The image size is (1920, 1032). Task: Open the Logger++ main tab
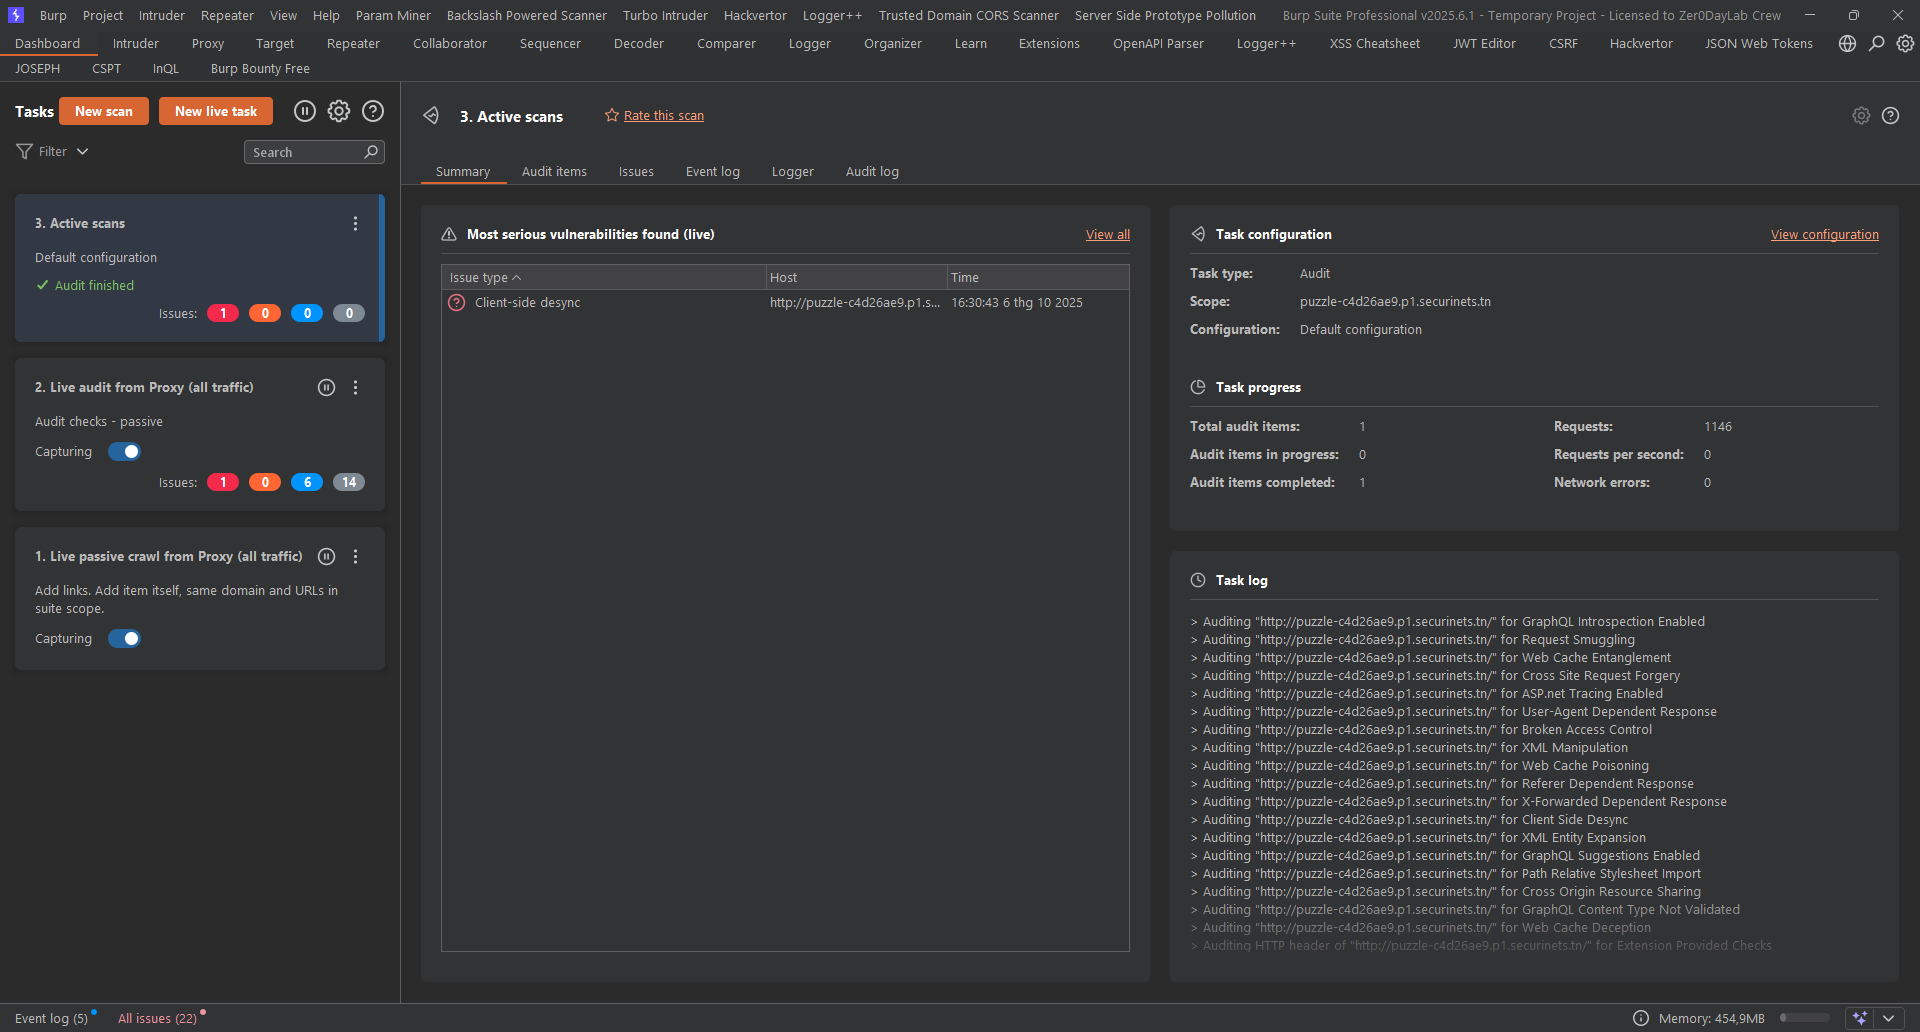coord(1266,44)
